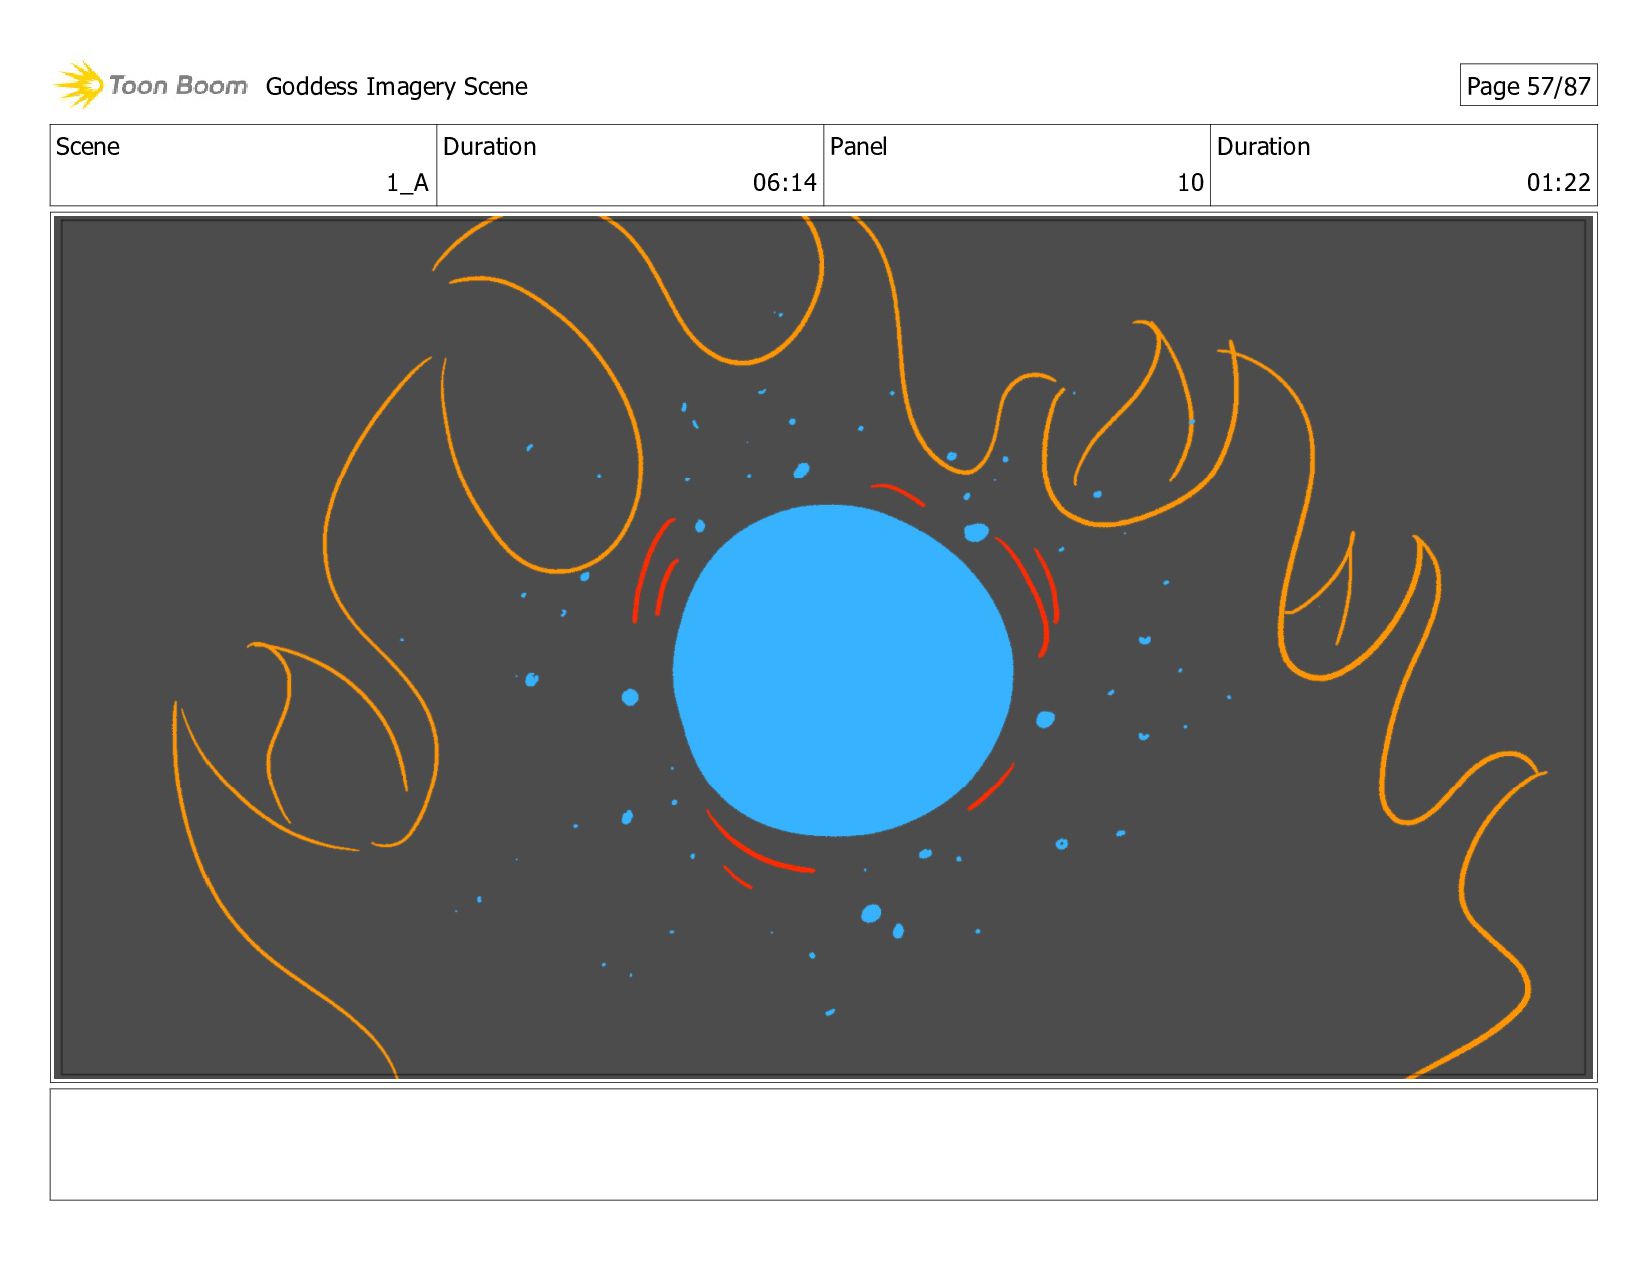
Task: Click the panel number '10'
Action: click(1190, 183)
